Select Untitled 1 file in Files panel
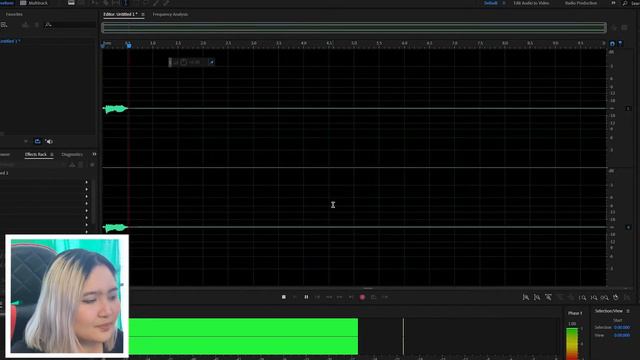Image resolution: width=640 pixels, height=360 pixels. (x=10, y=41)
